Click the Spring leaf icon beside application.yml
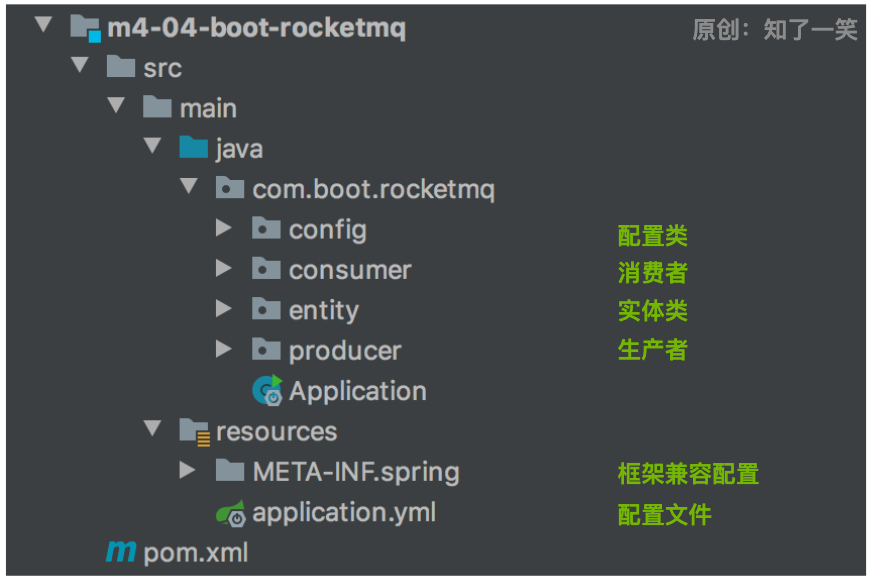Screen dimensions: 876x579 230,512
